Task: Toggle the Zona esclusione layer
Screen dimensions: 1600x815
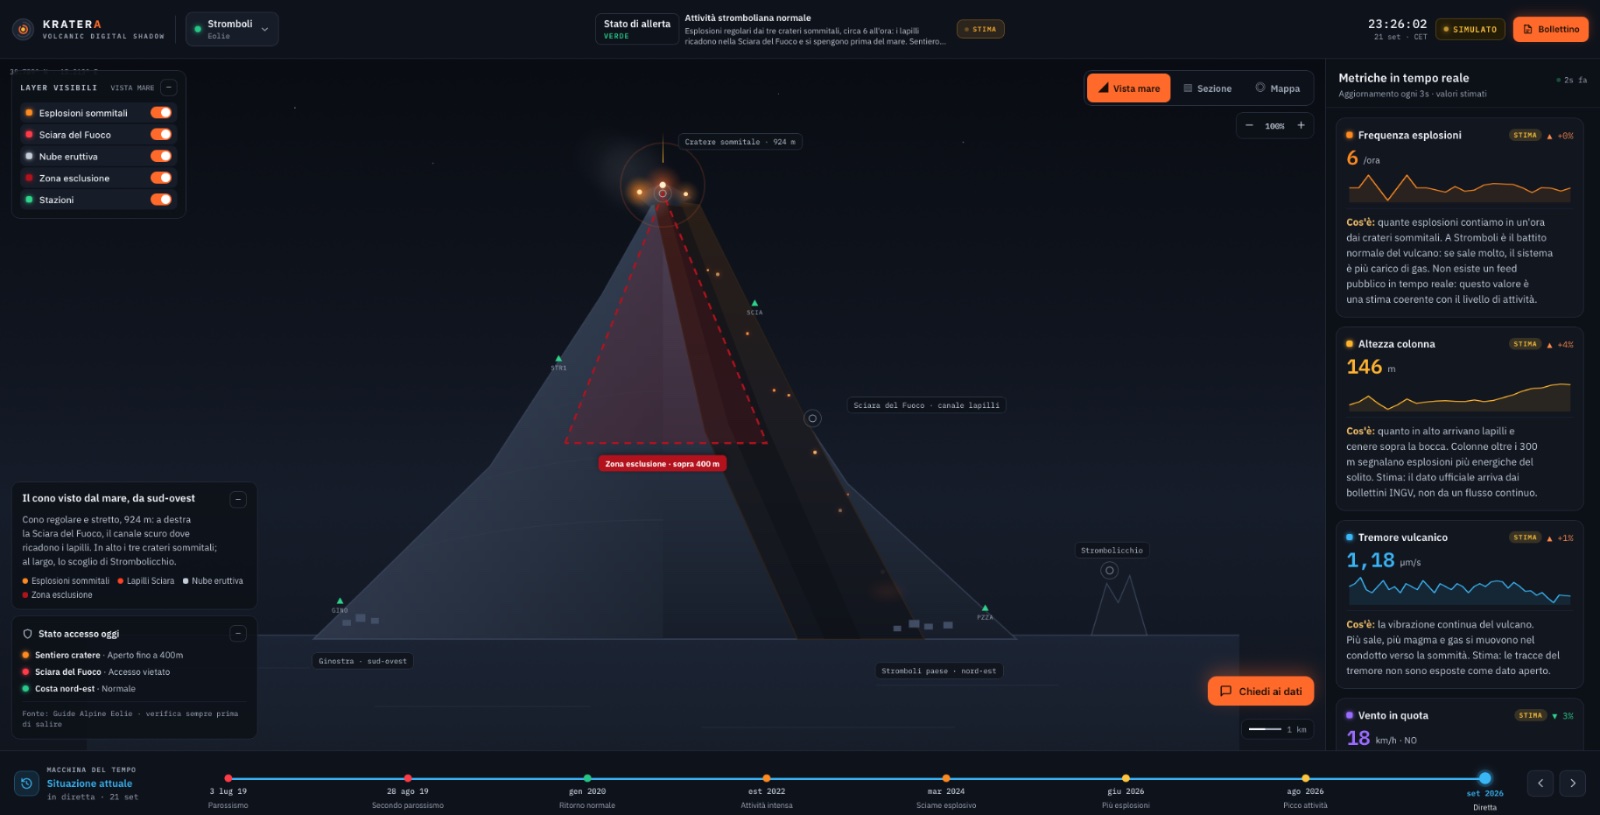Action: point(161,178)
